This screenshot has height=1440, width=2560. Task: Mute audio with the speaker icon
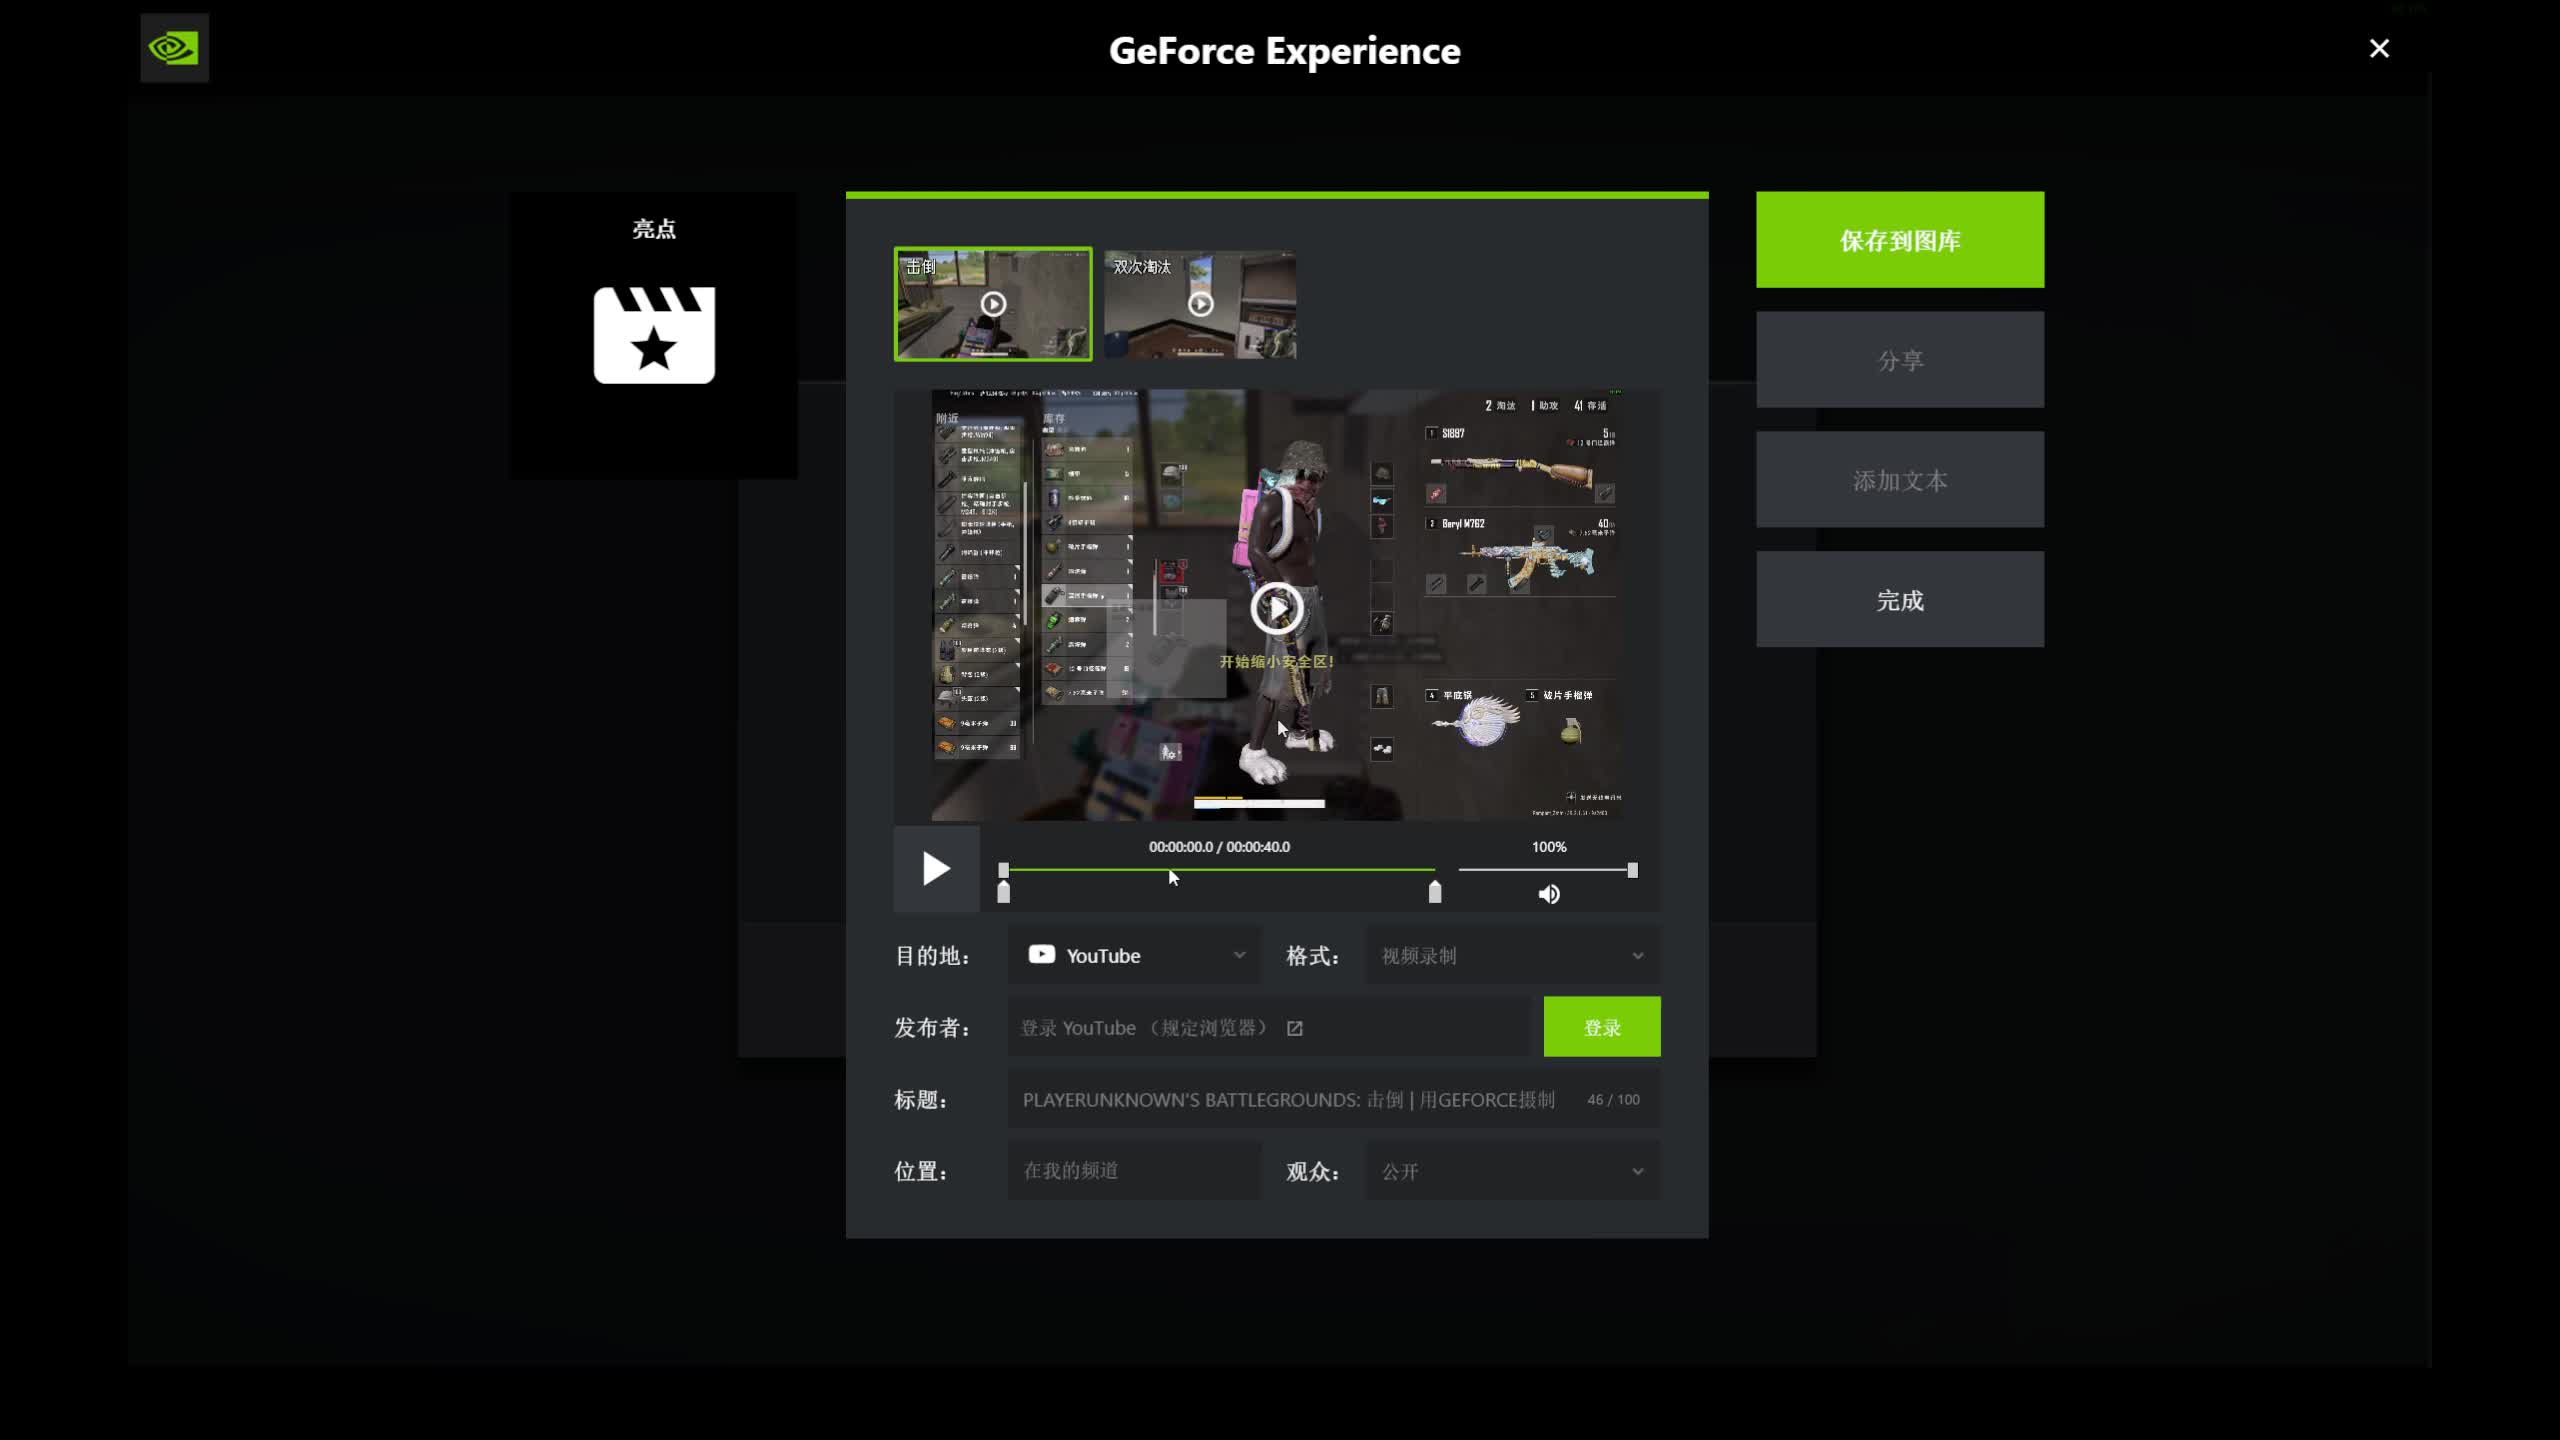click(x=1548, y=894)
